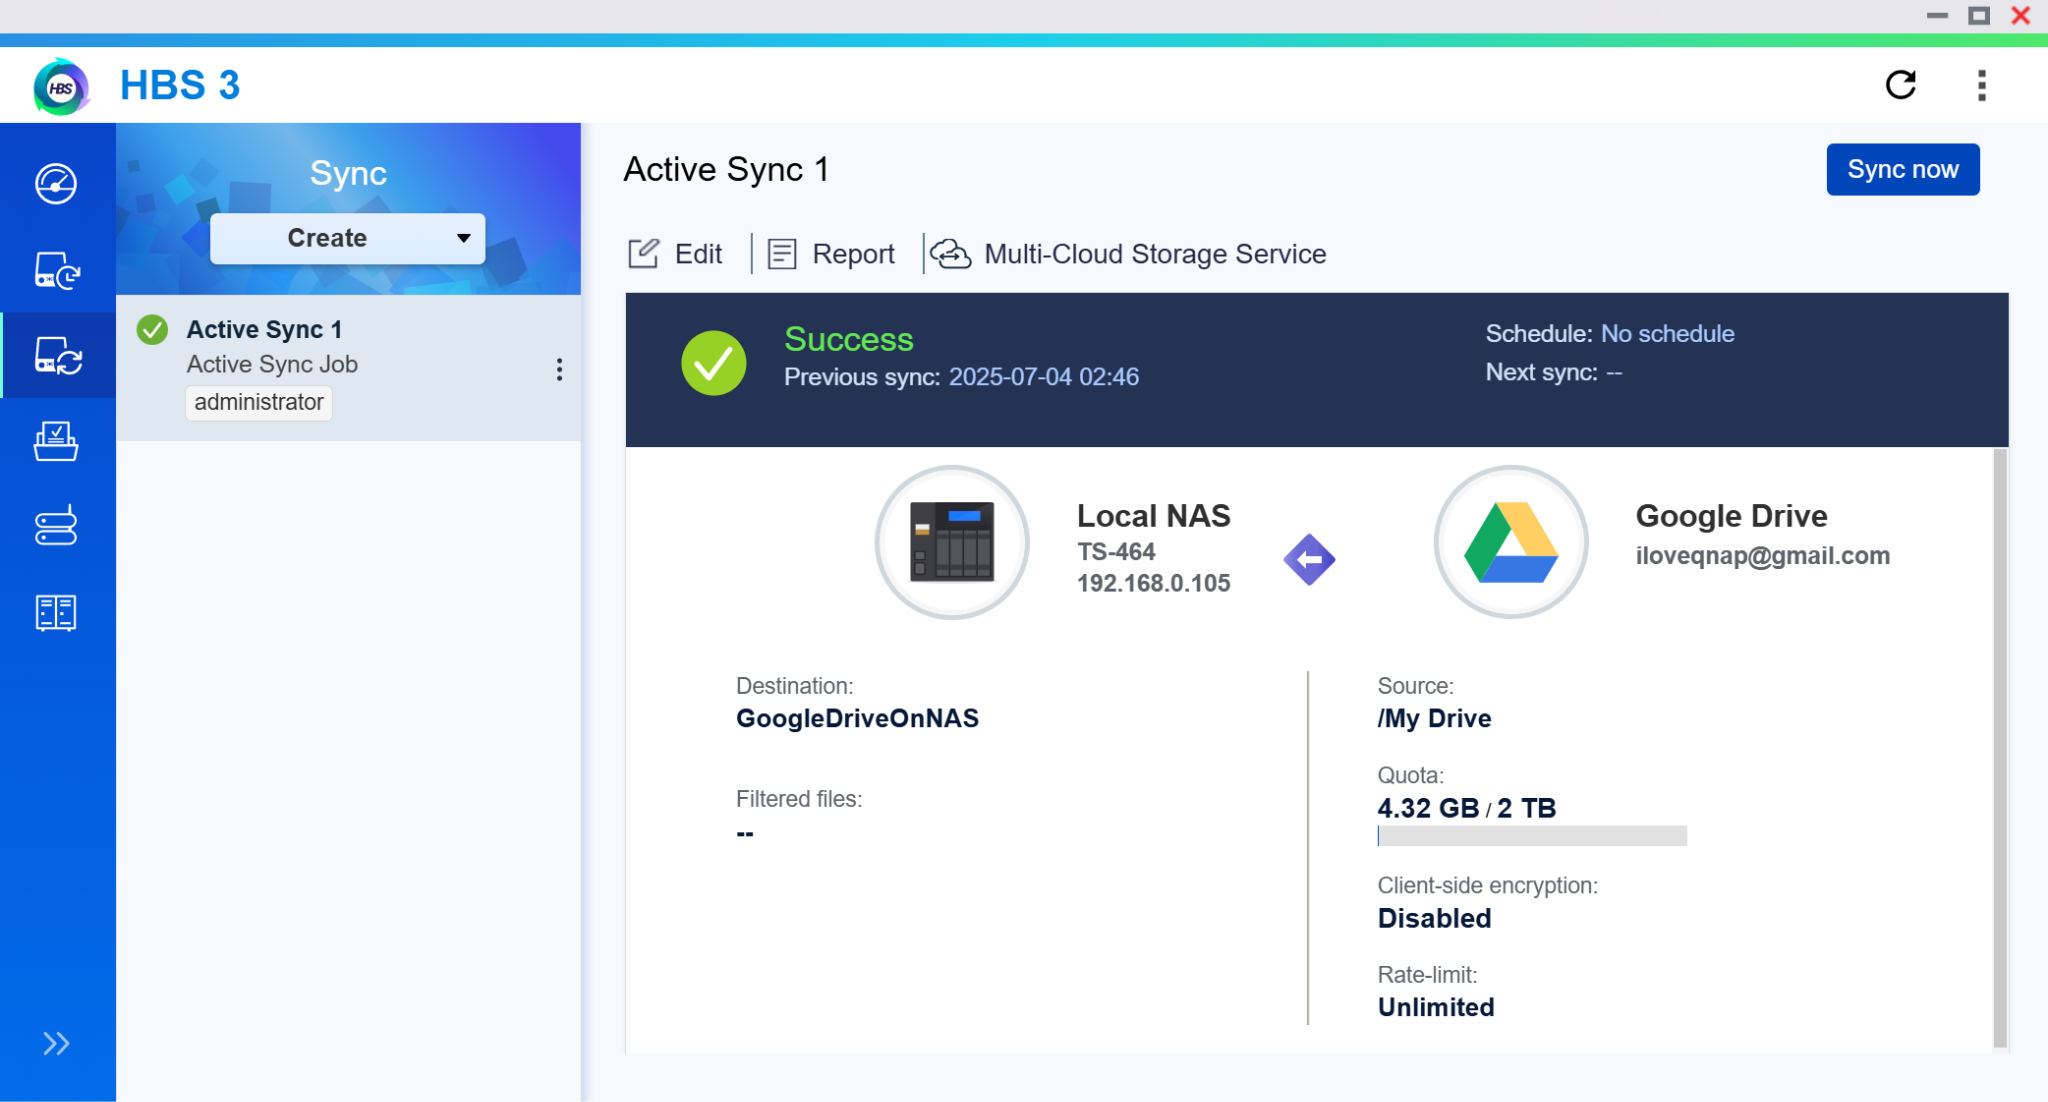Click the 4.32 GB / 2 TB quota value
The height and width of the screenshot is (1102, 2048).
[1466, 808]
